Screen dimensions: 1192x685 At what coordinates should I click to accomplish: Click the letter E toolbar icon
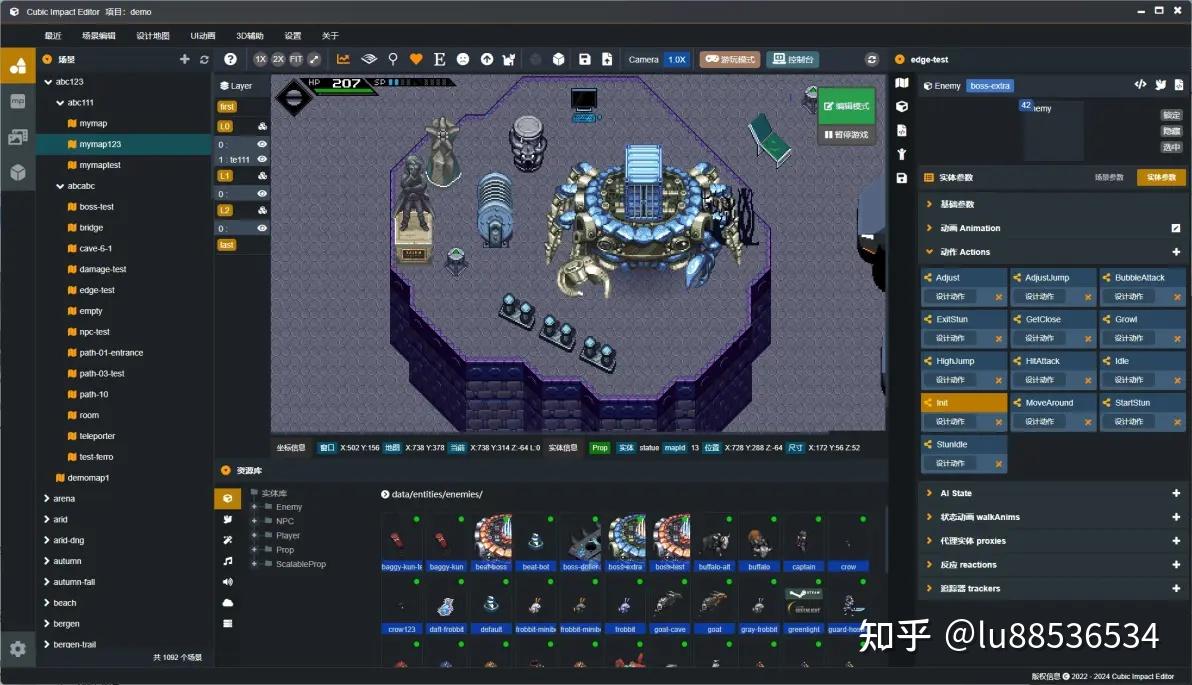pyautogui.click(x=439, y=59)
